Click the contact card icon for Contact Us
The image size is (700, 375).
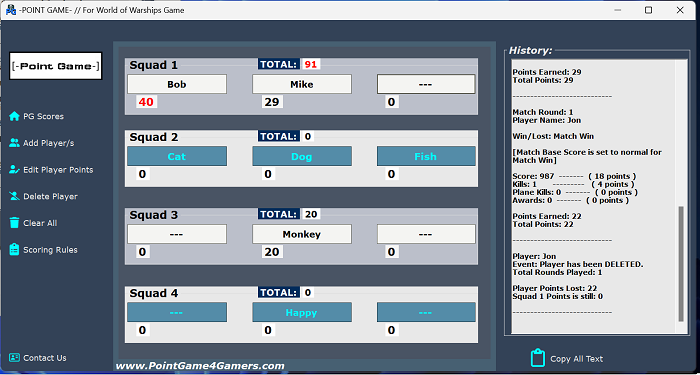click(14, 358)
